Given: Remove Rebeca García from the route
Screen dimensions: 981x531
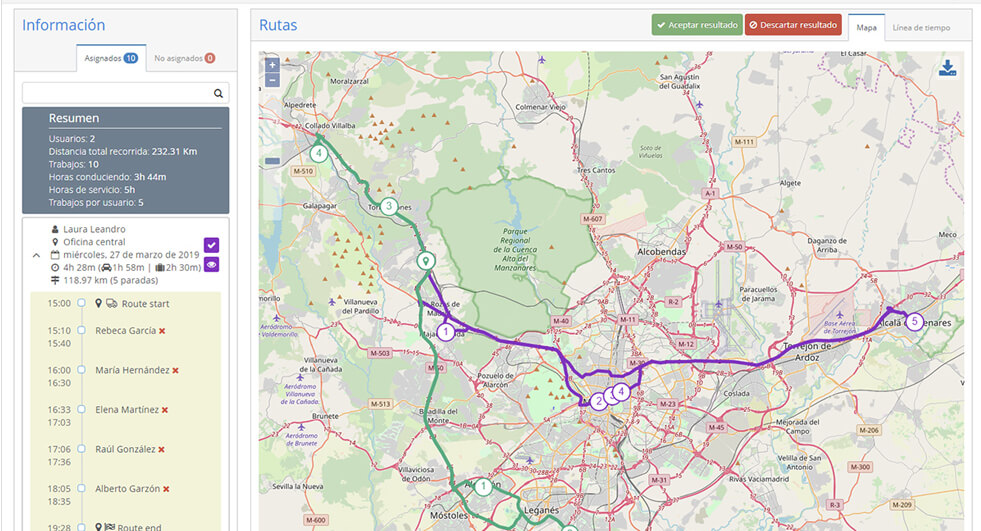Looking at the screenshot, I should pyautogui.click(x=162, y=330).
